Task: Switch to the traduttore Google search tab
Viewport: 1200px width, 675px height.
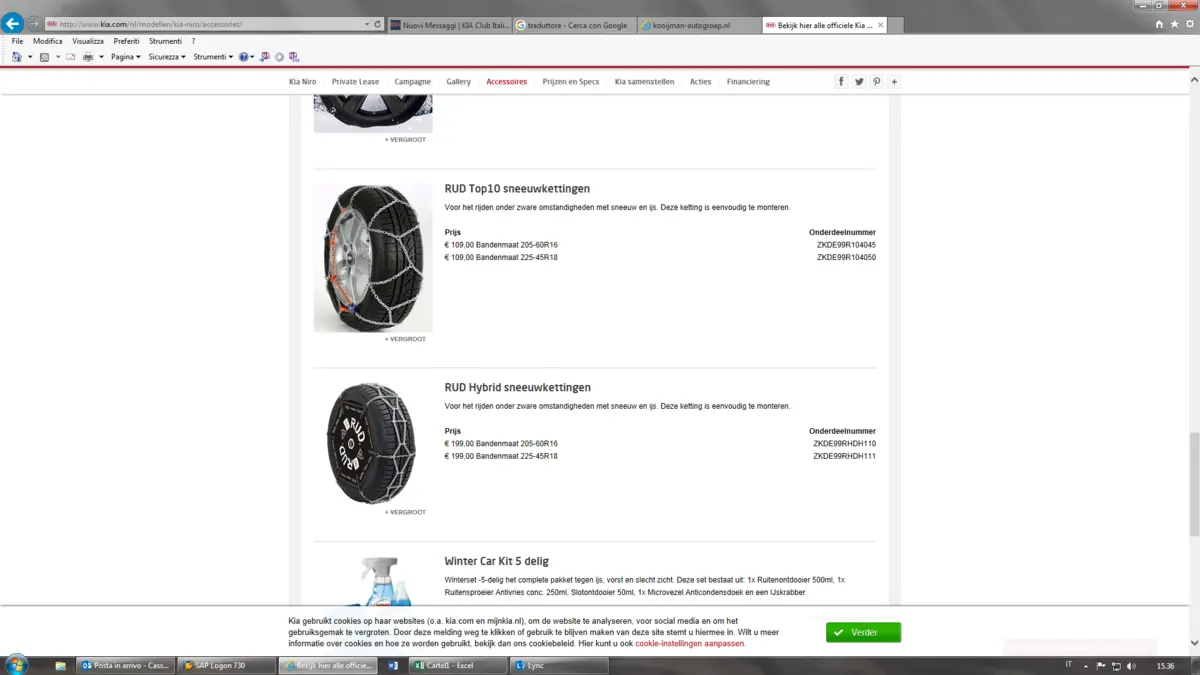Action: point(574,25)
